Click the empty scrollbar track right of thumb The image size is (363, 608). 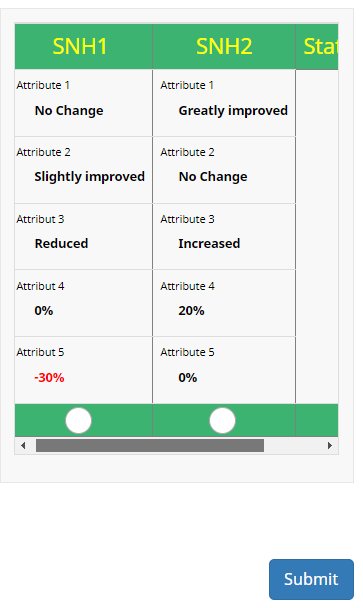point(293,445)
